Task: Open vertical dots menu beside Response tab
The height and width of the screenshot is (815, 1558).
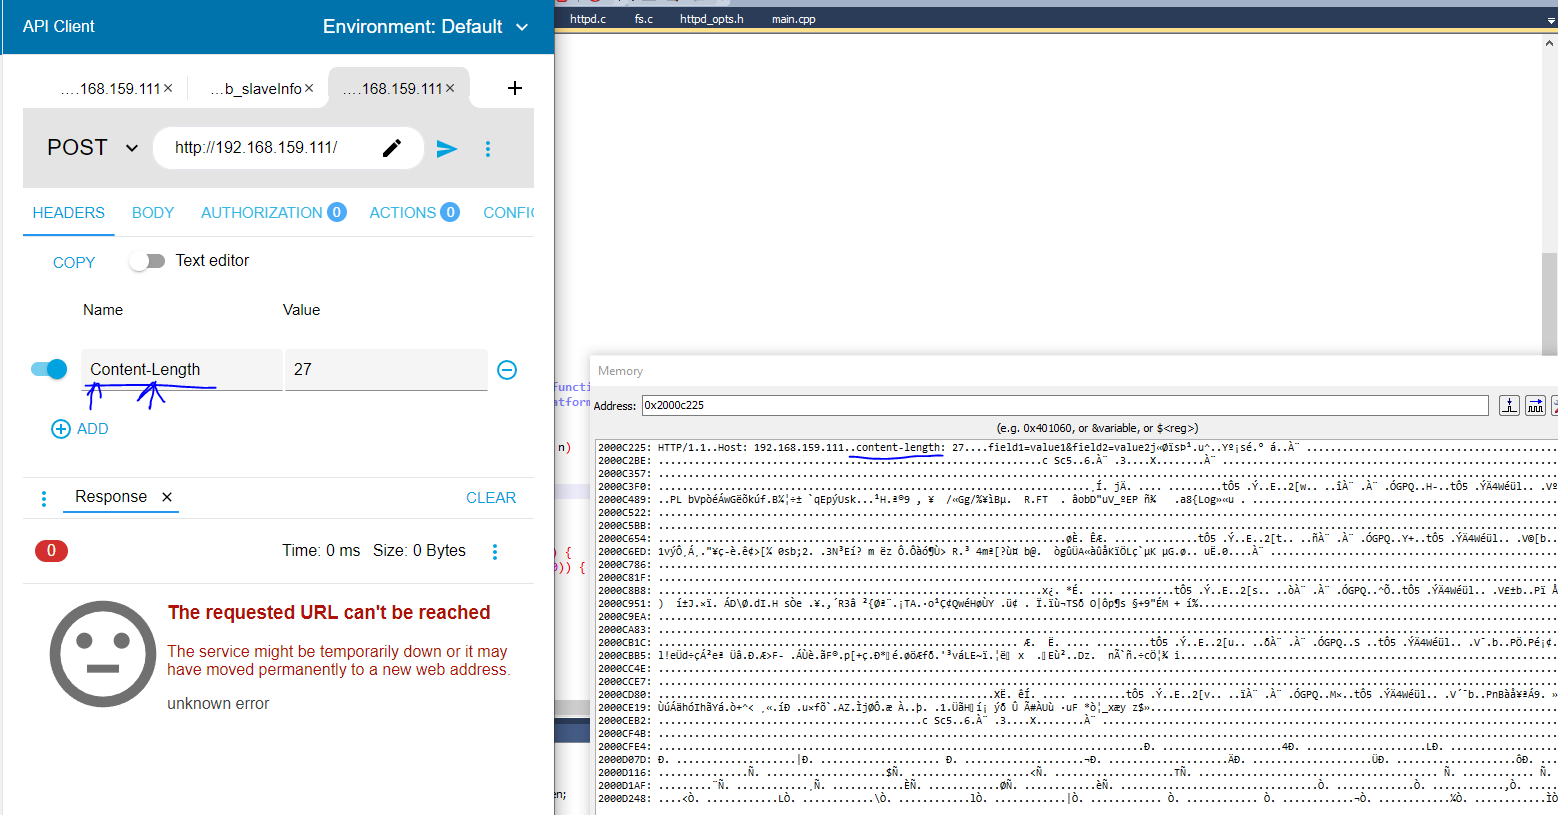Action: (43, 497)
